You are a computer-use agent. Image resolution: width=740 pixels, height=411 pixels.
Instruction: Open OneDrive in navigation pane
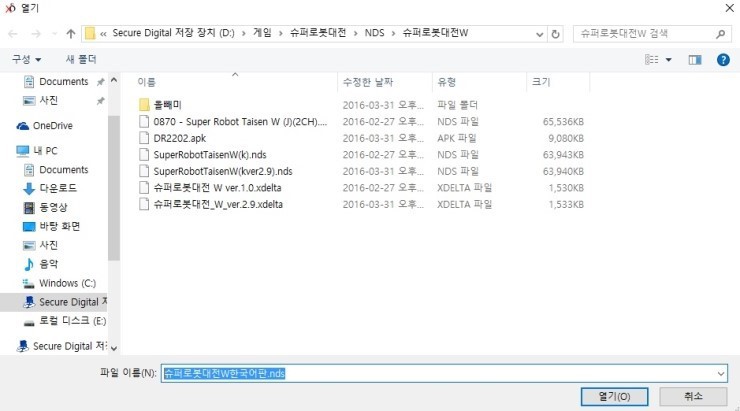tap(45, 126)
